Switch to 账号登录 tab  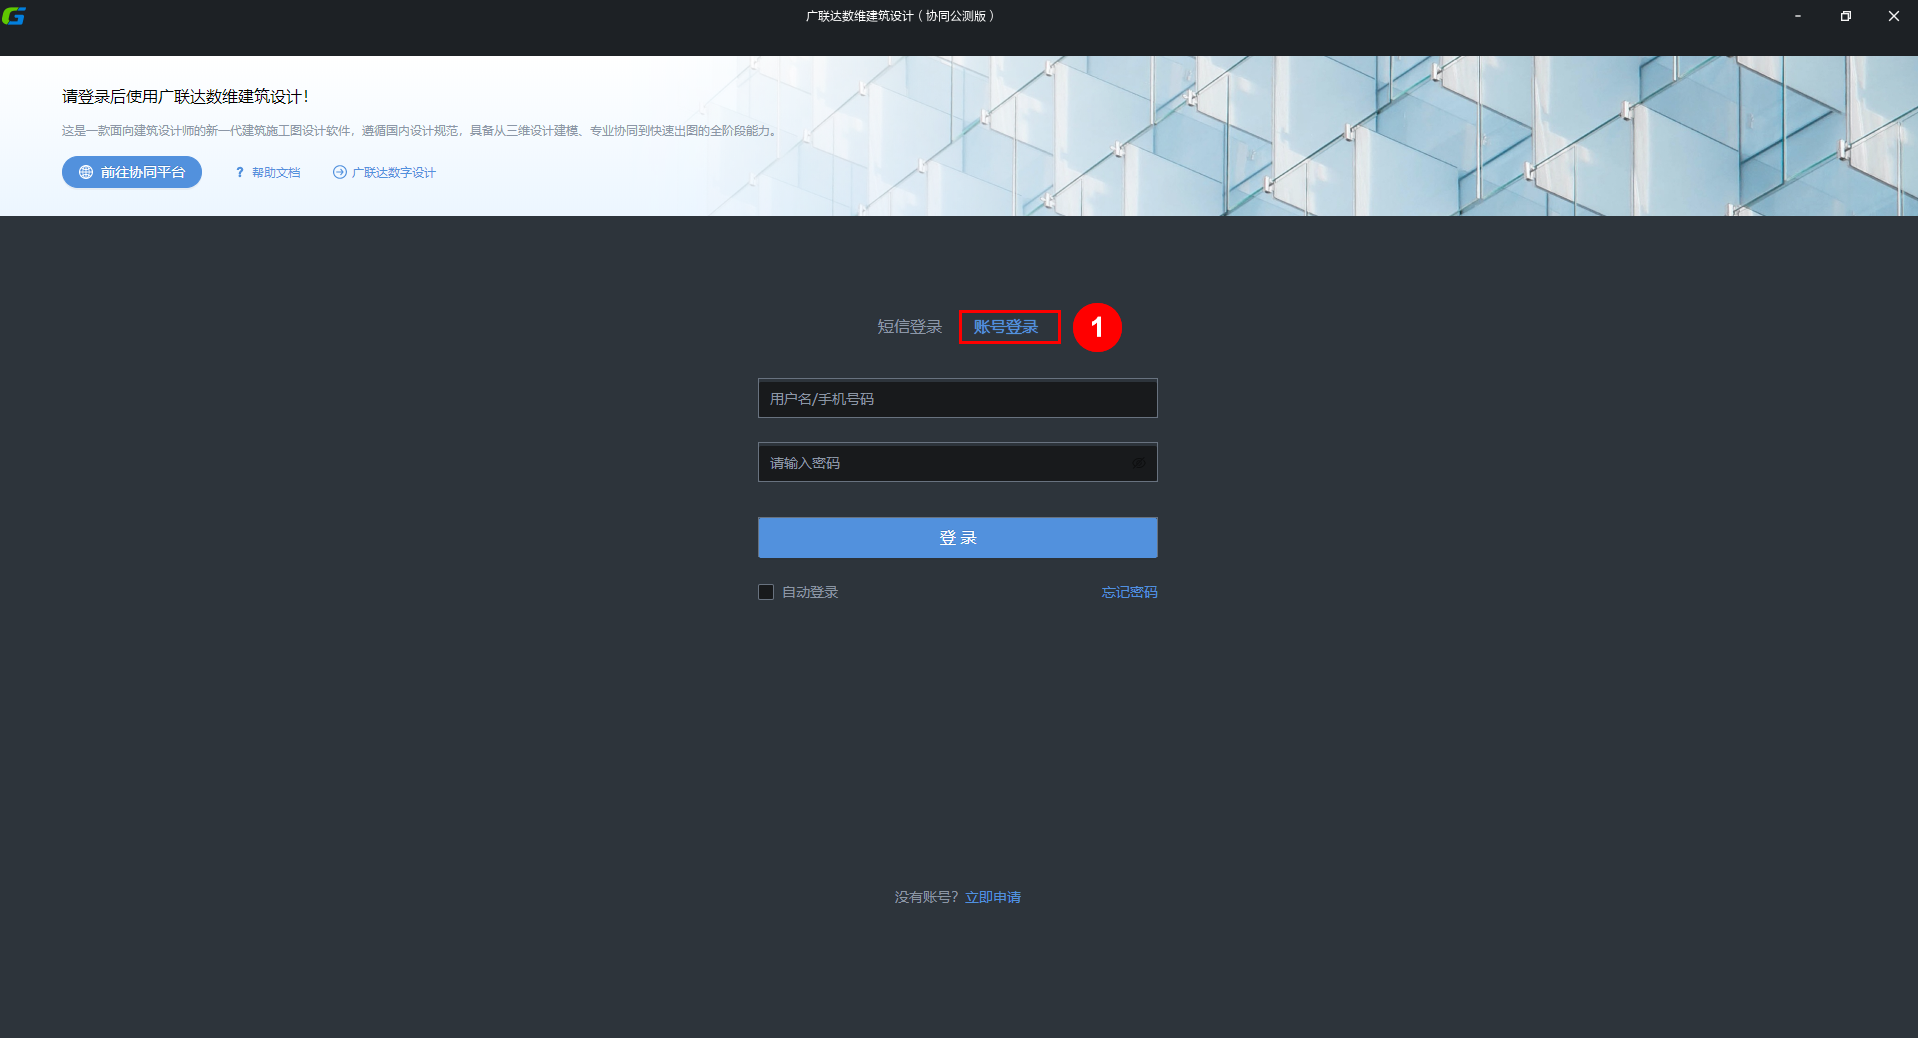[x=1006, y=327]
